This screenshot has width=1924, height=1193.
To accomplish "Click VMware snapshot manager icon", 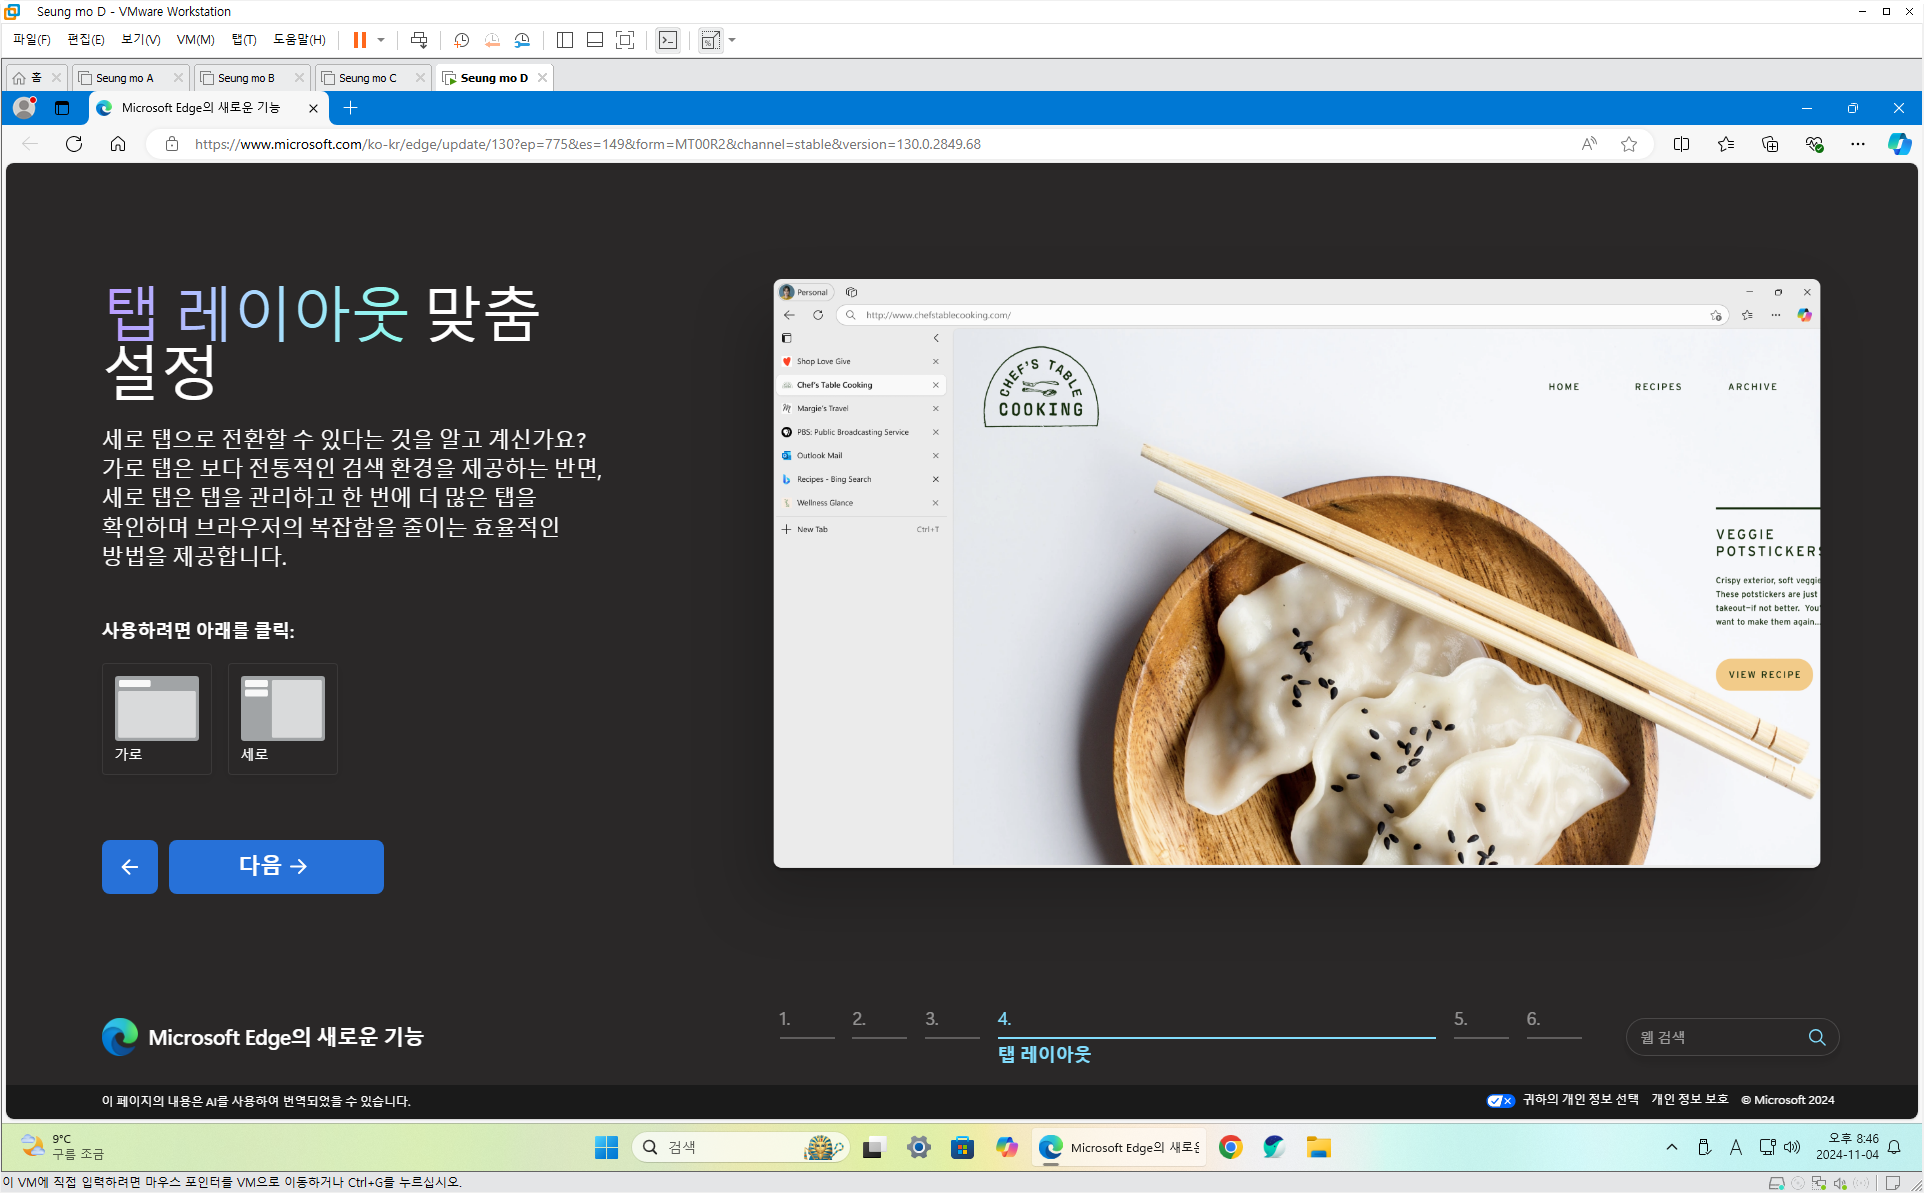I will pyautogui.click(x=522, y=40).
